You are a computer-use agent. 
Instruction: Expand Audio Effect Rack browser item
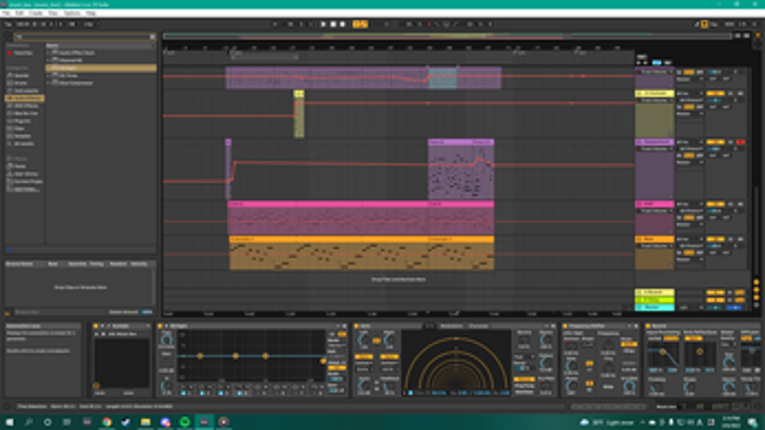pyautogui.click(x=49, y=53)
